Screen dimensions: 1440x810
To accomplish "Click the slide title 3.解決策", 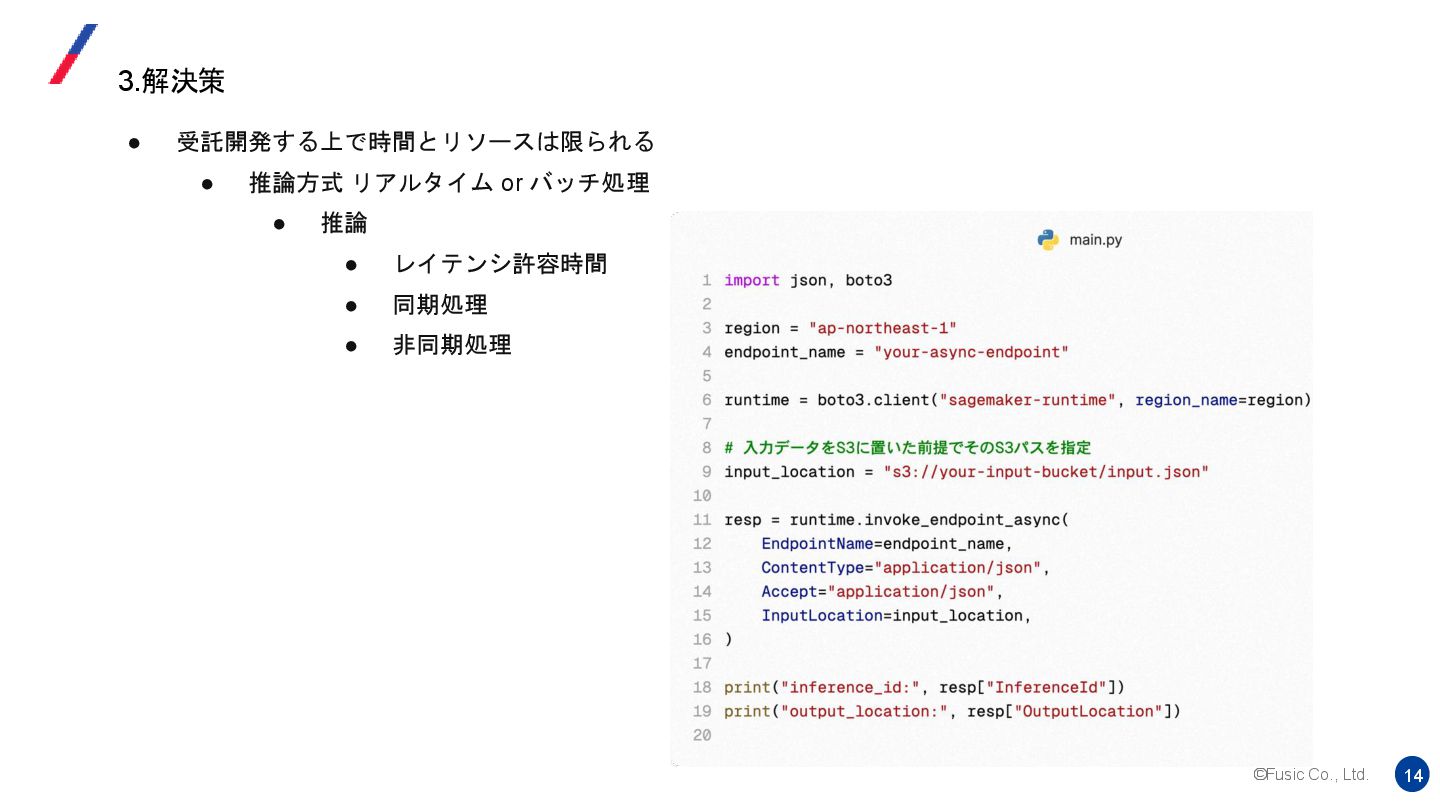I will pyautogui.click(x=171, y=82).
